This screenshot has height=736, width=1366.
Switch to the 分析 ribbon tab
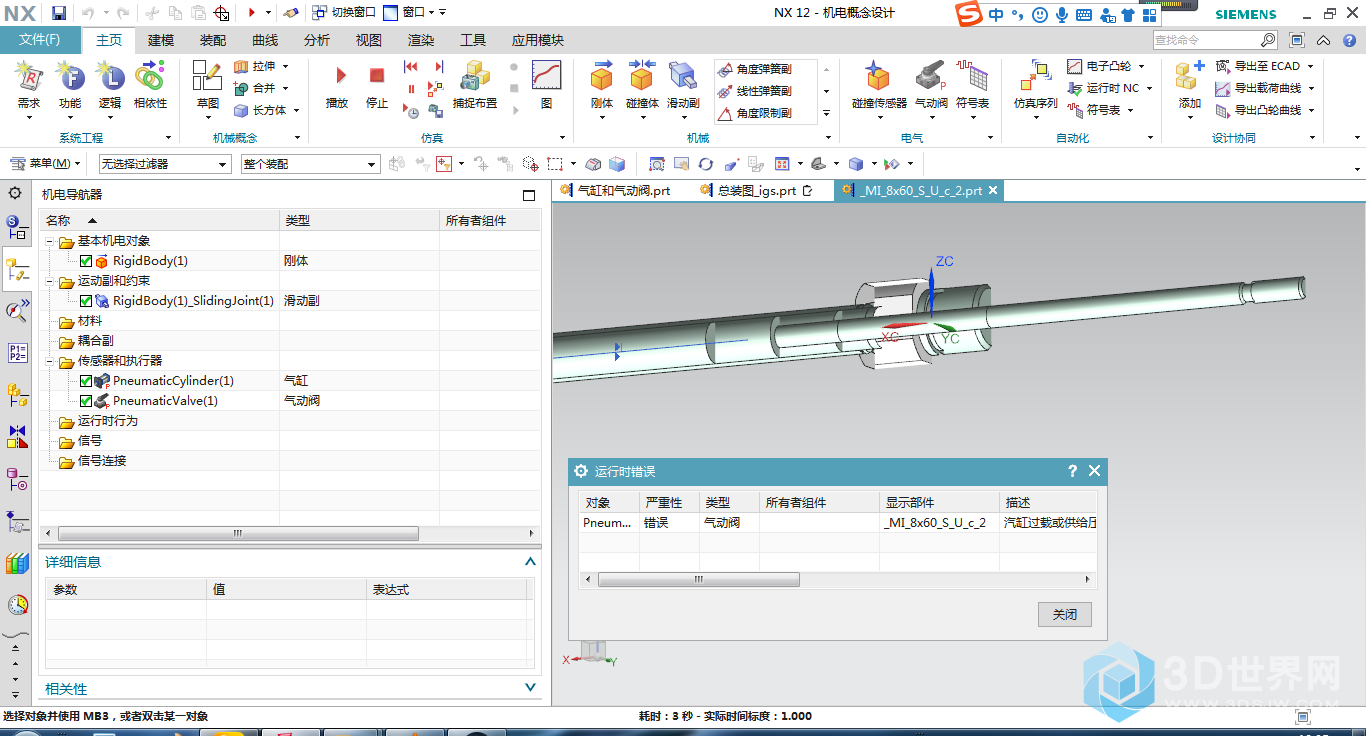317,40
